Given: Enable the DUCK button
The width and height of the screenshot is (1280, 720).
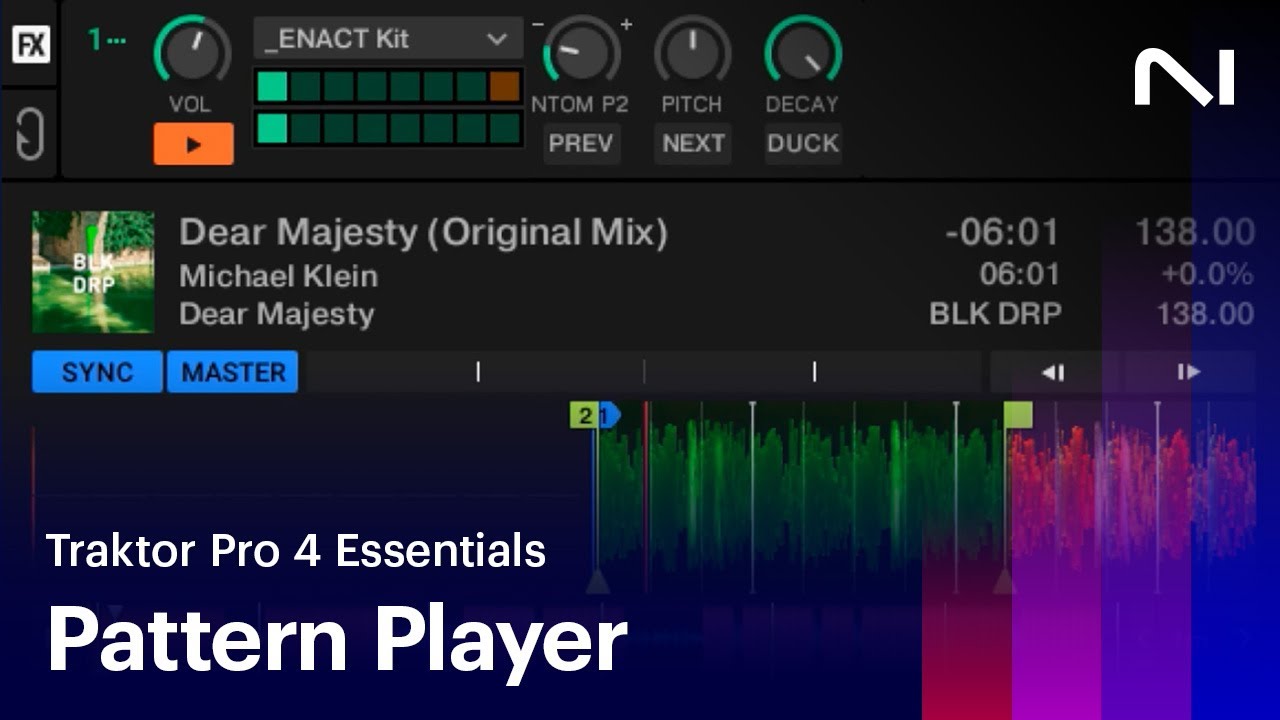Looking at the screenshot, I should click(x=803, y=144).
